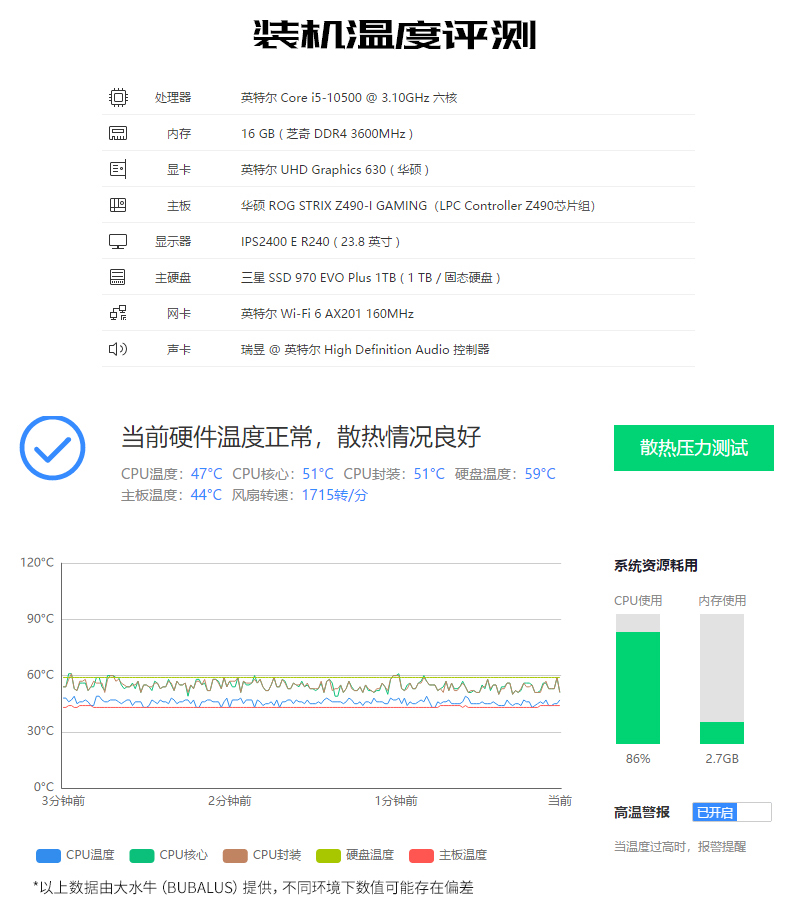The image size is (790, 918).
Task: Click the 硬盘温度 59°C value
Action: [x=540, y=474]
